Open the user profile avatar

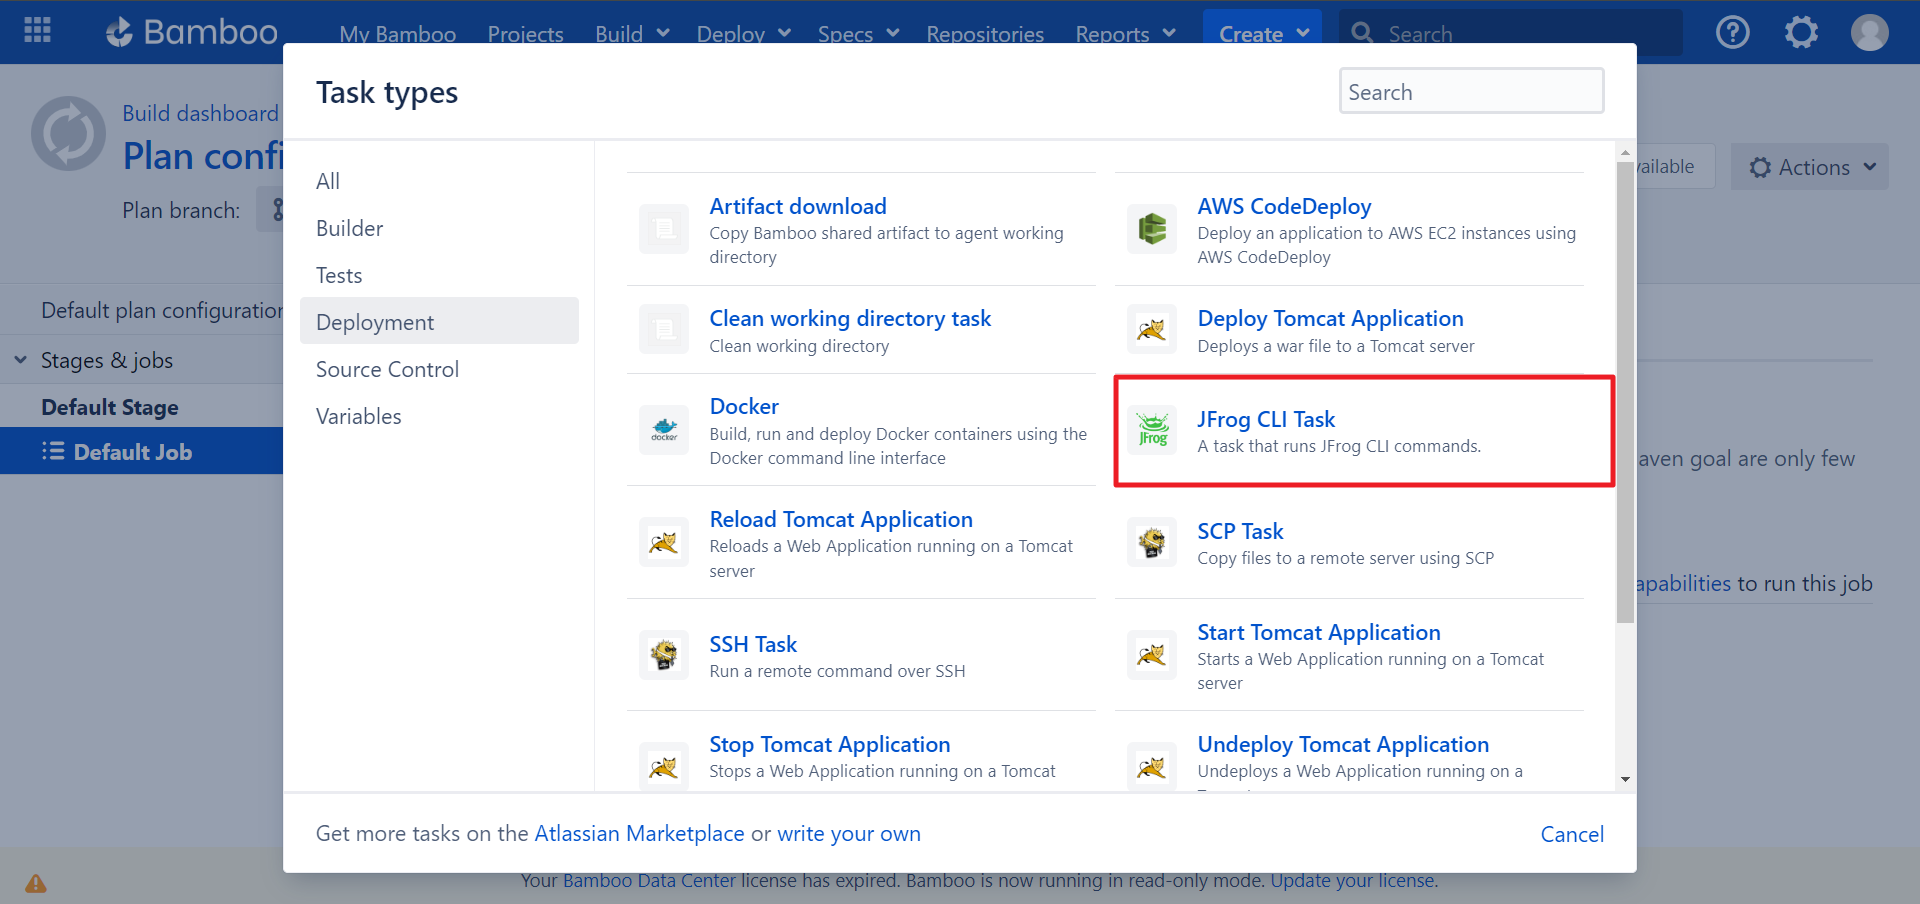pyautogui.click(x=1869, y=32)
